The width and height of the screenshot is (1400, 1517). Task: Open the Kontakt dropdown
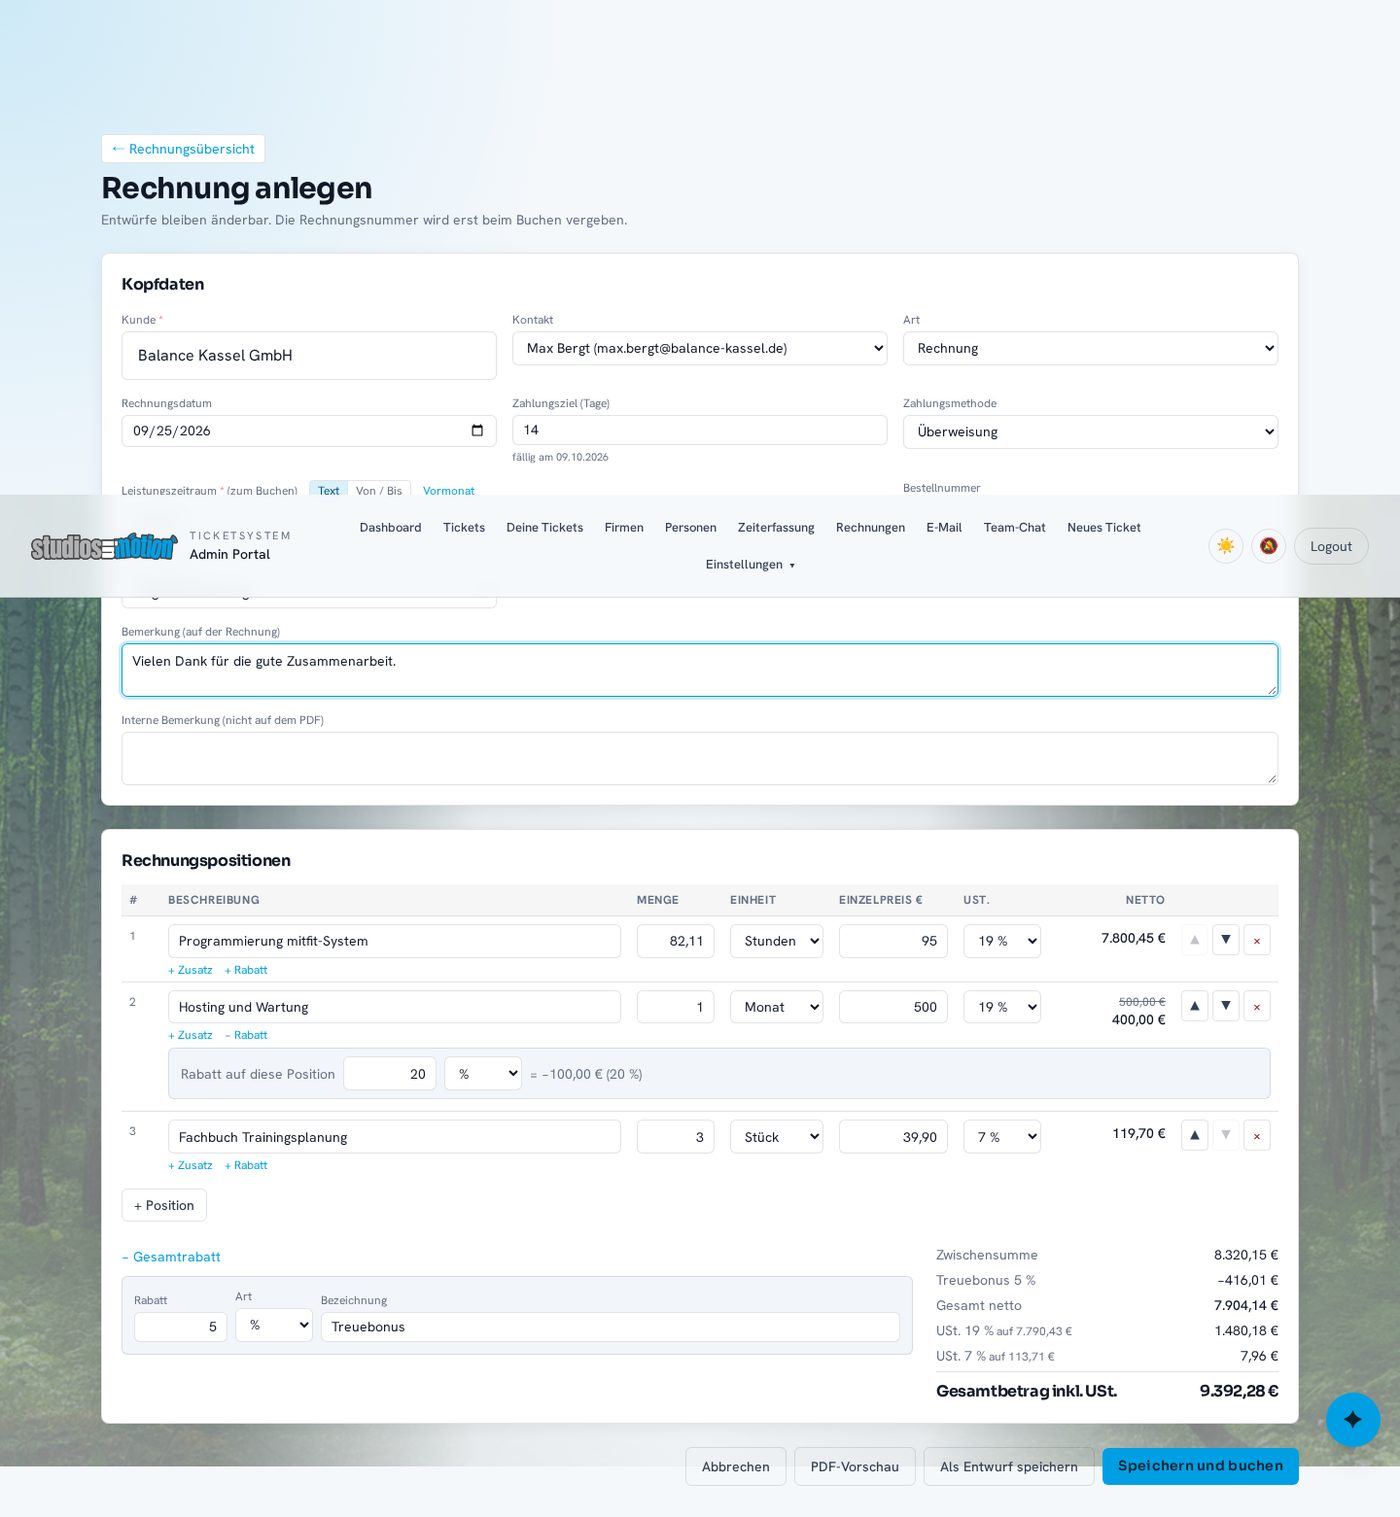[x=699, y=348]
